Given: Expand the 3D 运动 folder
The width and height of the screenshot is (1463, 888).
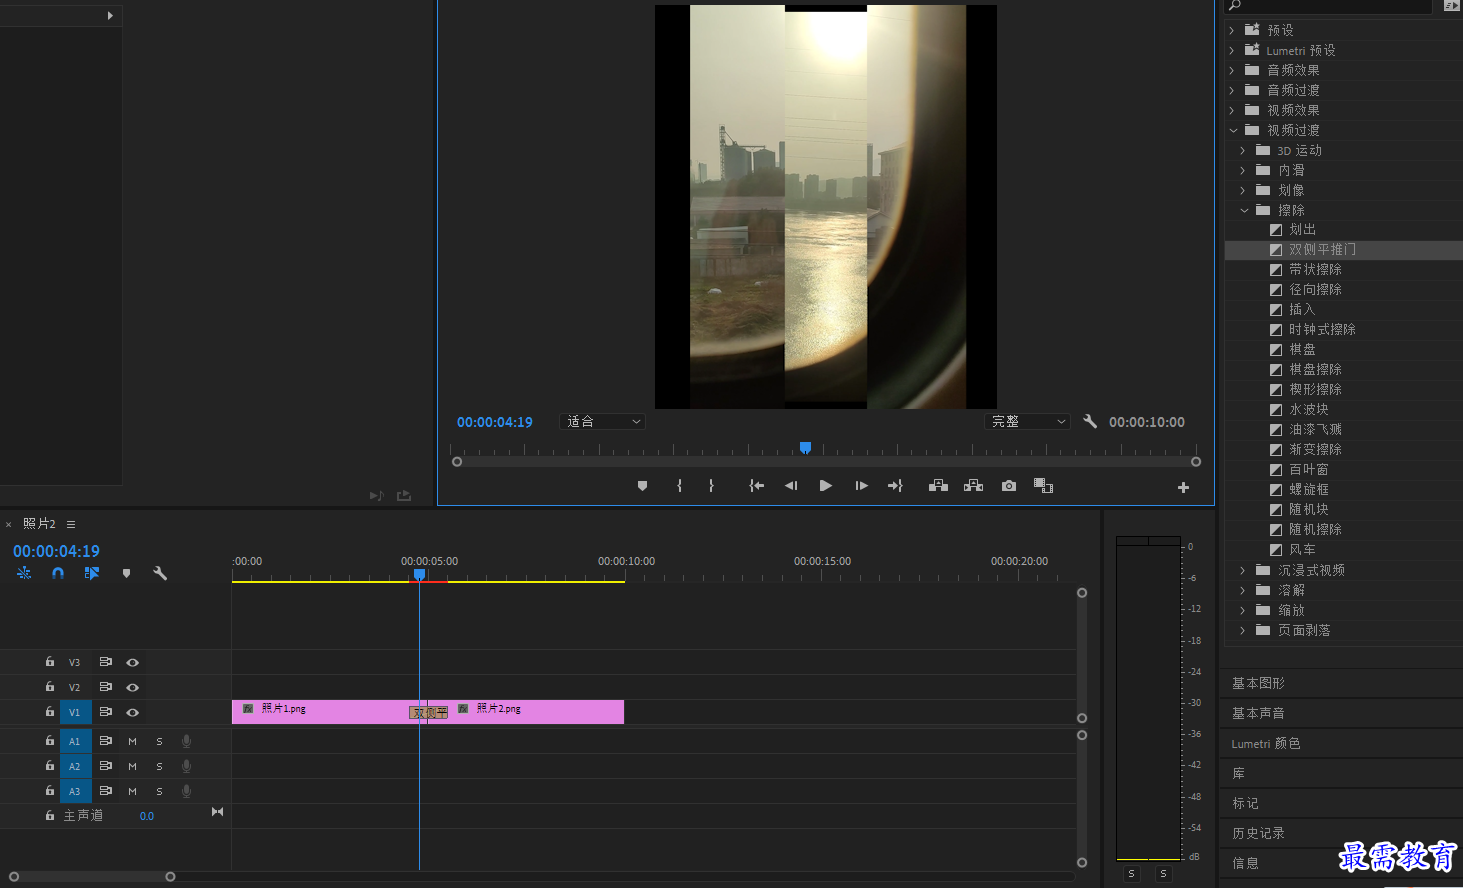Looking at the screenshot, I should click(1243, 150).
